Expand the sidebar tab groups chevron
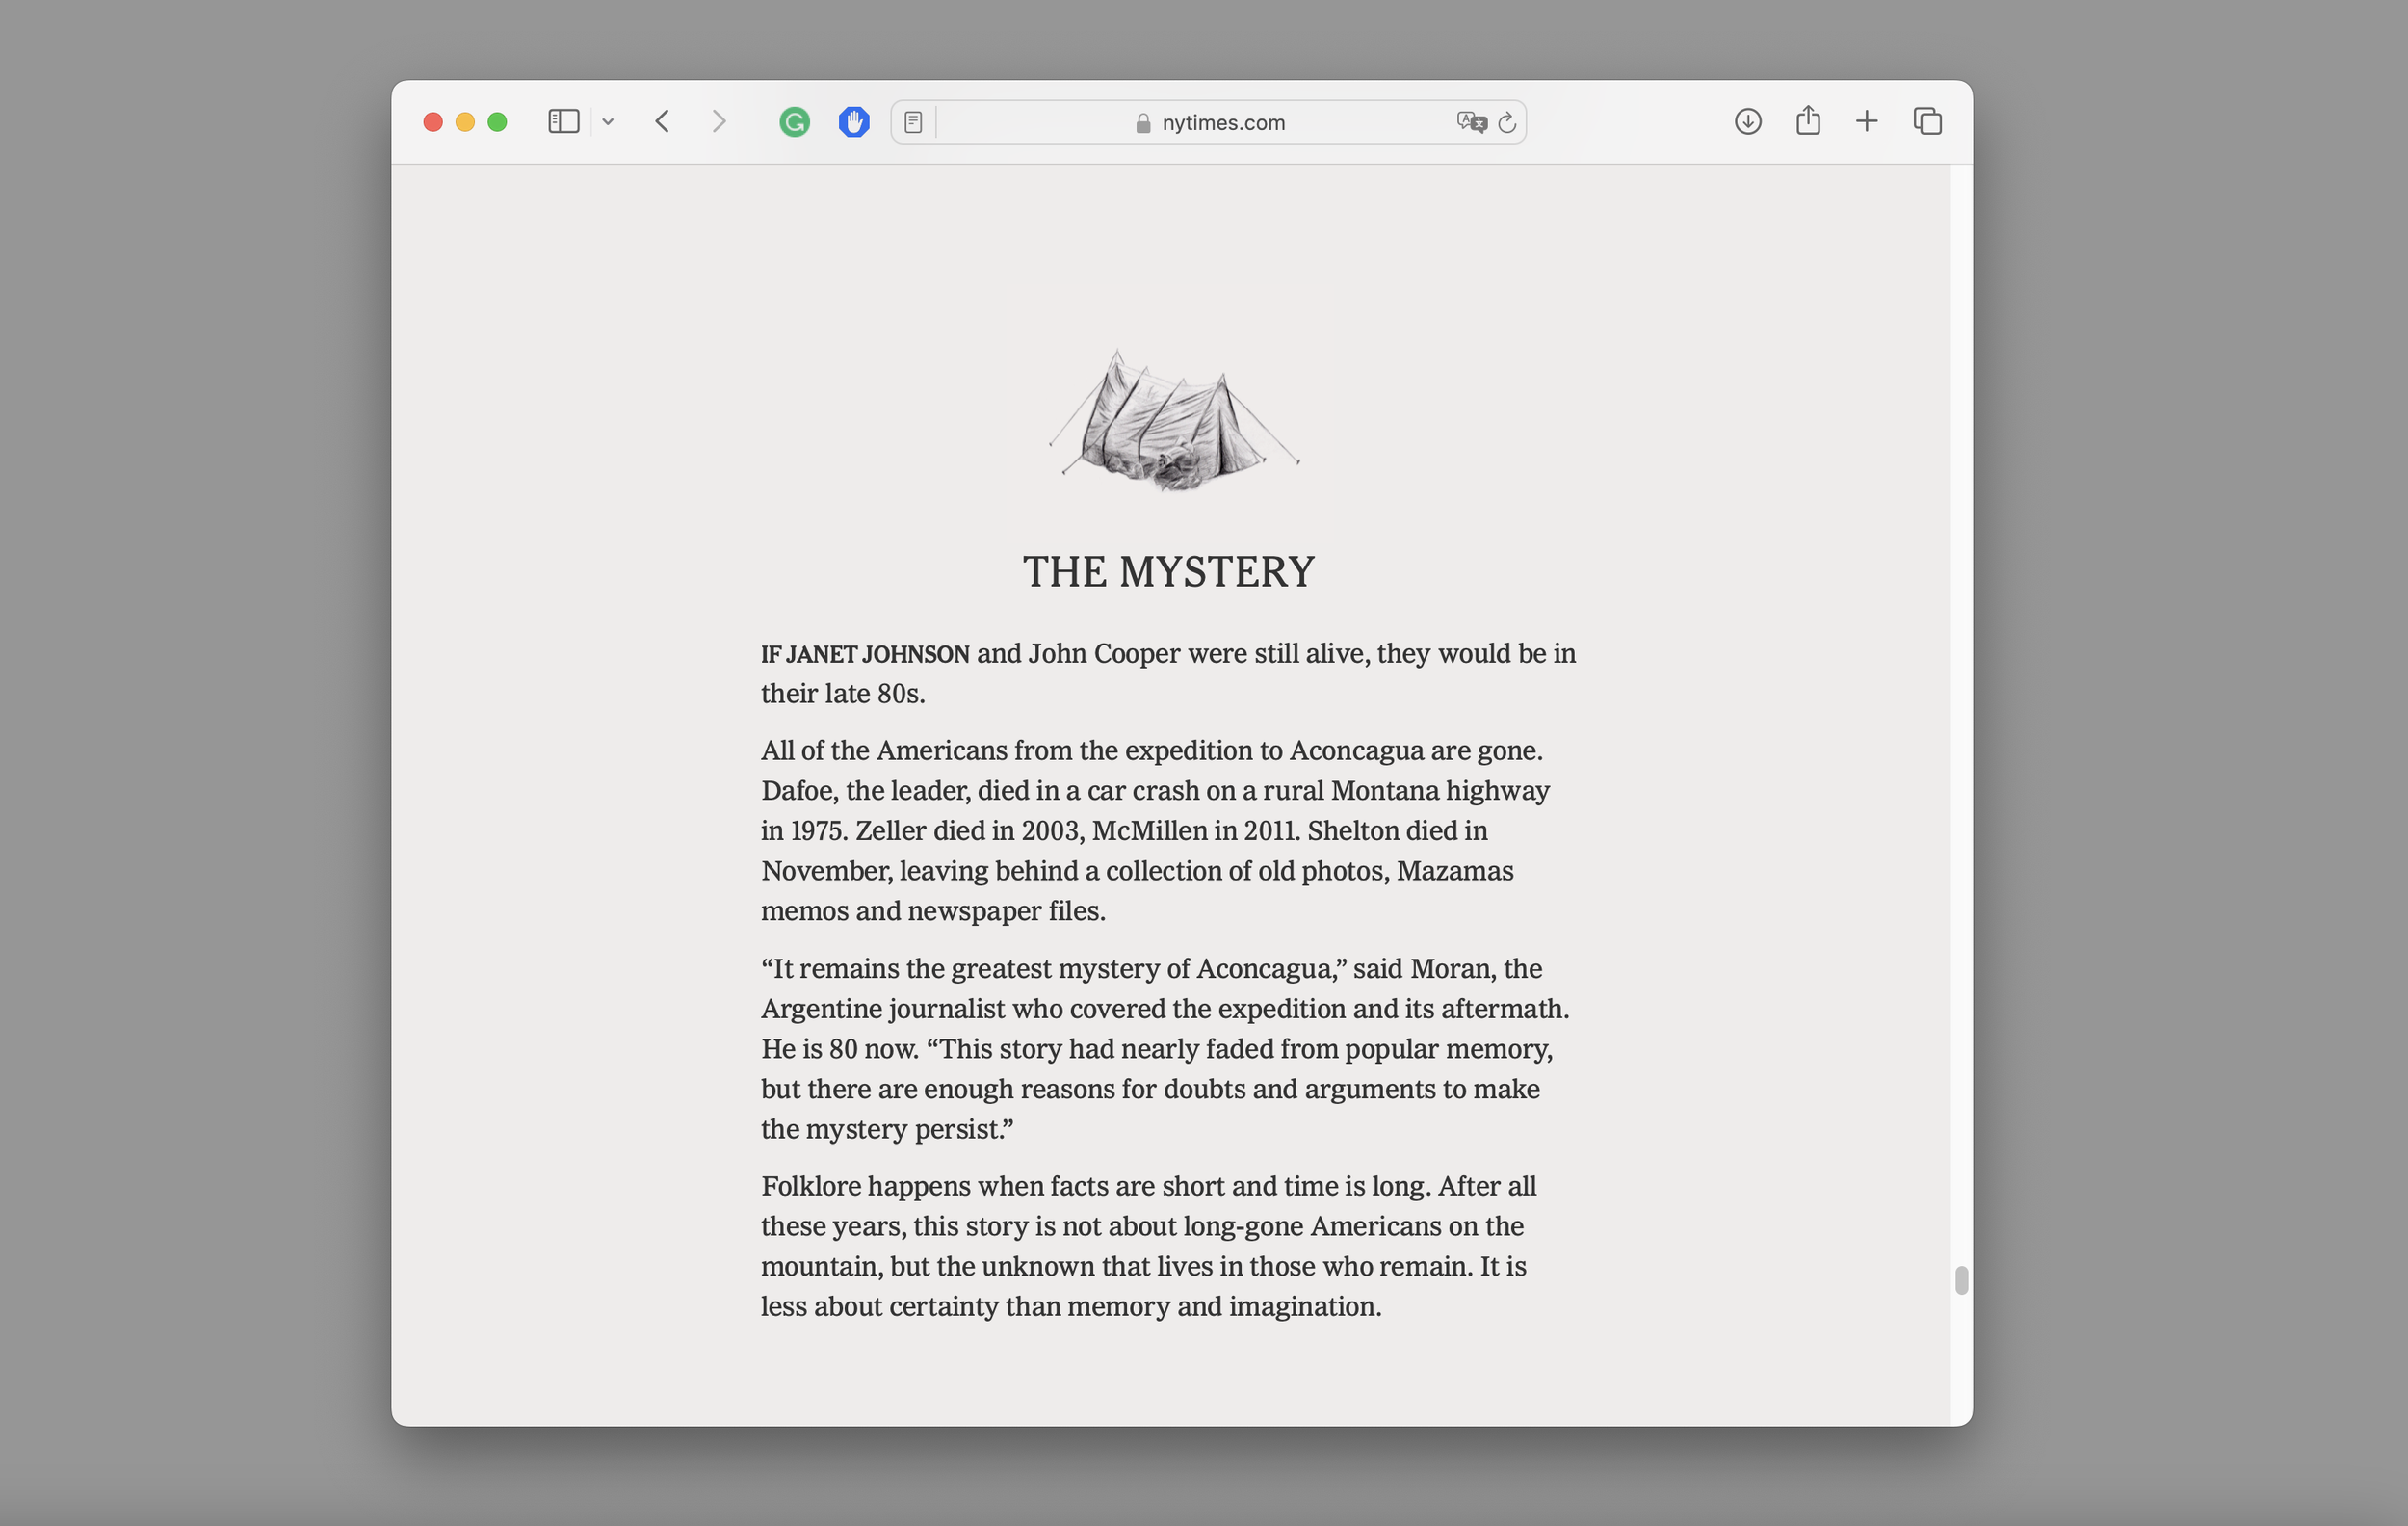 pyautogui.click(x=608, y=122)
